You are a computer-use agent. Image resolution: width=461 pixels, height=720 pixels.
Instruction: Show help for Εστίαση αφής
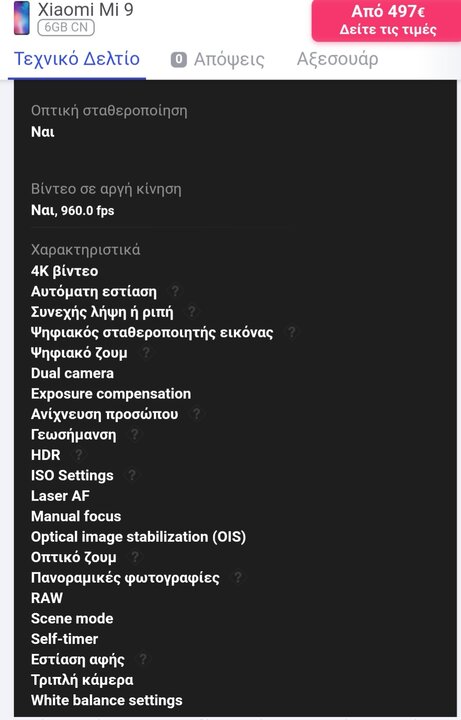point(143,659)
